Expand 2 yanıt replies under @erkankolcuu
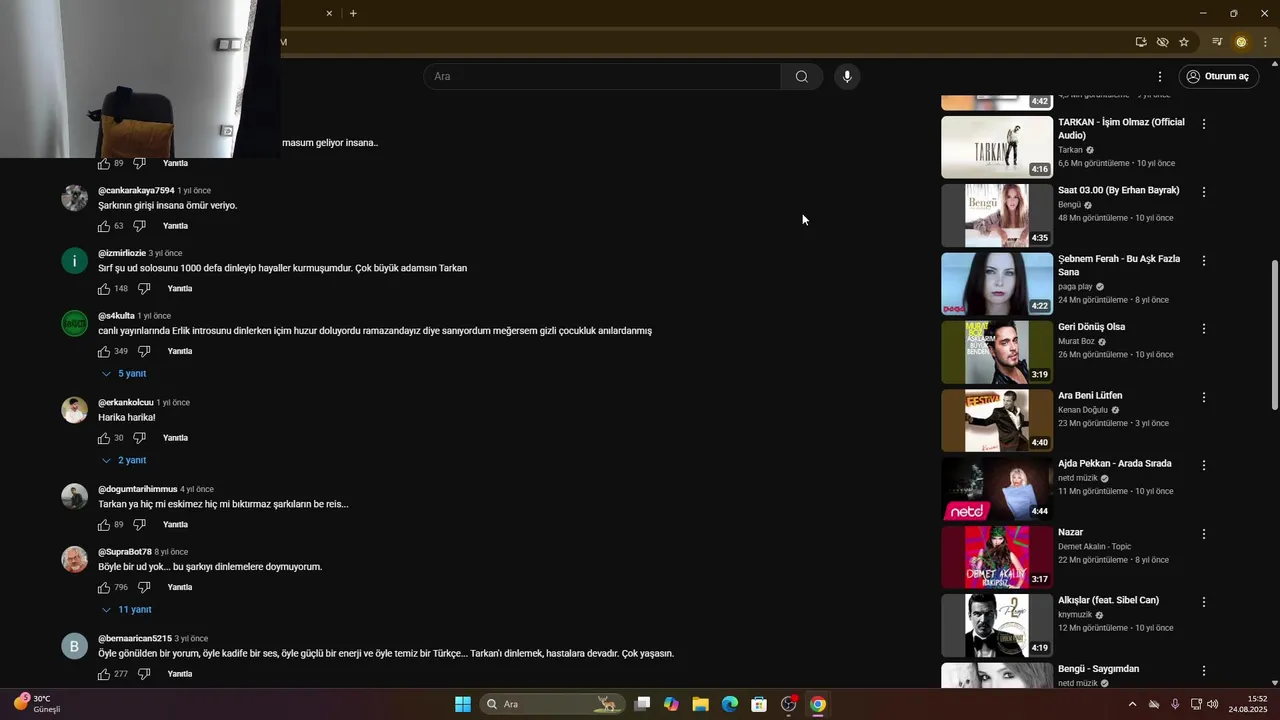The width and height of the screenshot is (1280, 720). click(125, 461)
